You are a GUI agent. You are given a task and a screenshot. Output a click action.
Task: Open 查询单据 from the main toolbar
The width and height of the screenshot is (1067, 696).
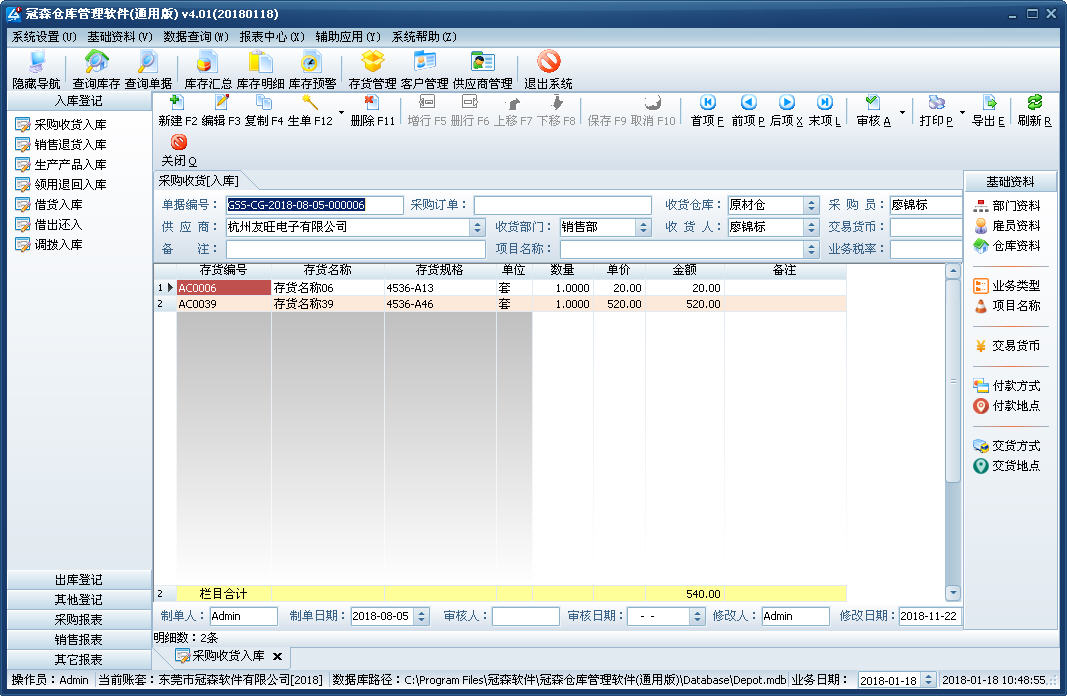(148, 70)
